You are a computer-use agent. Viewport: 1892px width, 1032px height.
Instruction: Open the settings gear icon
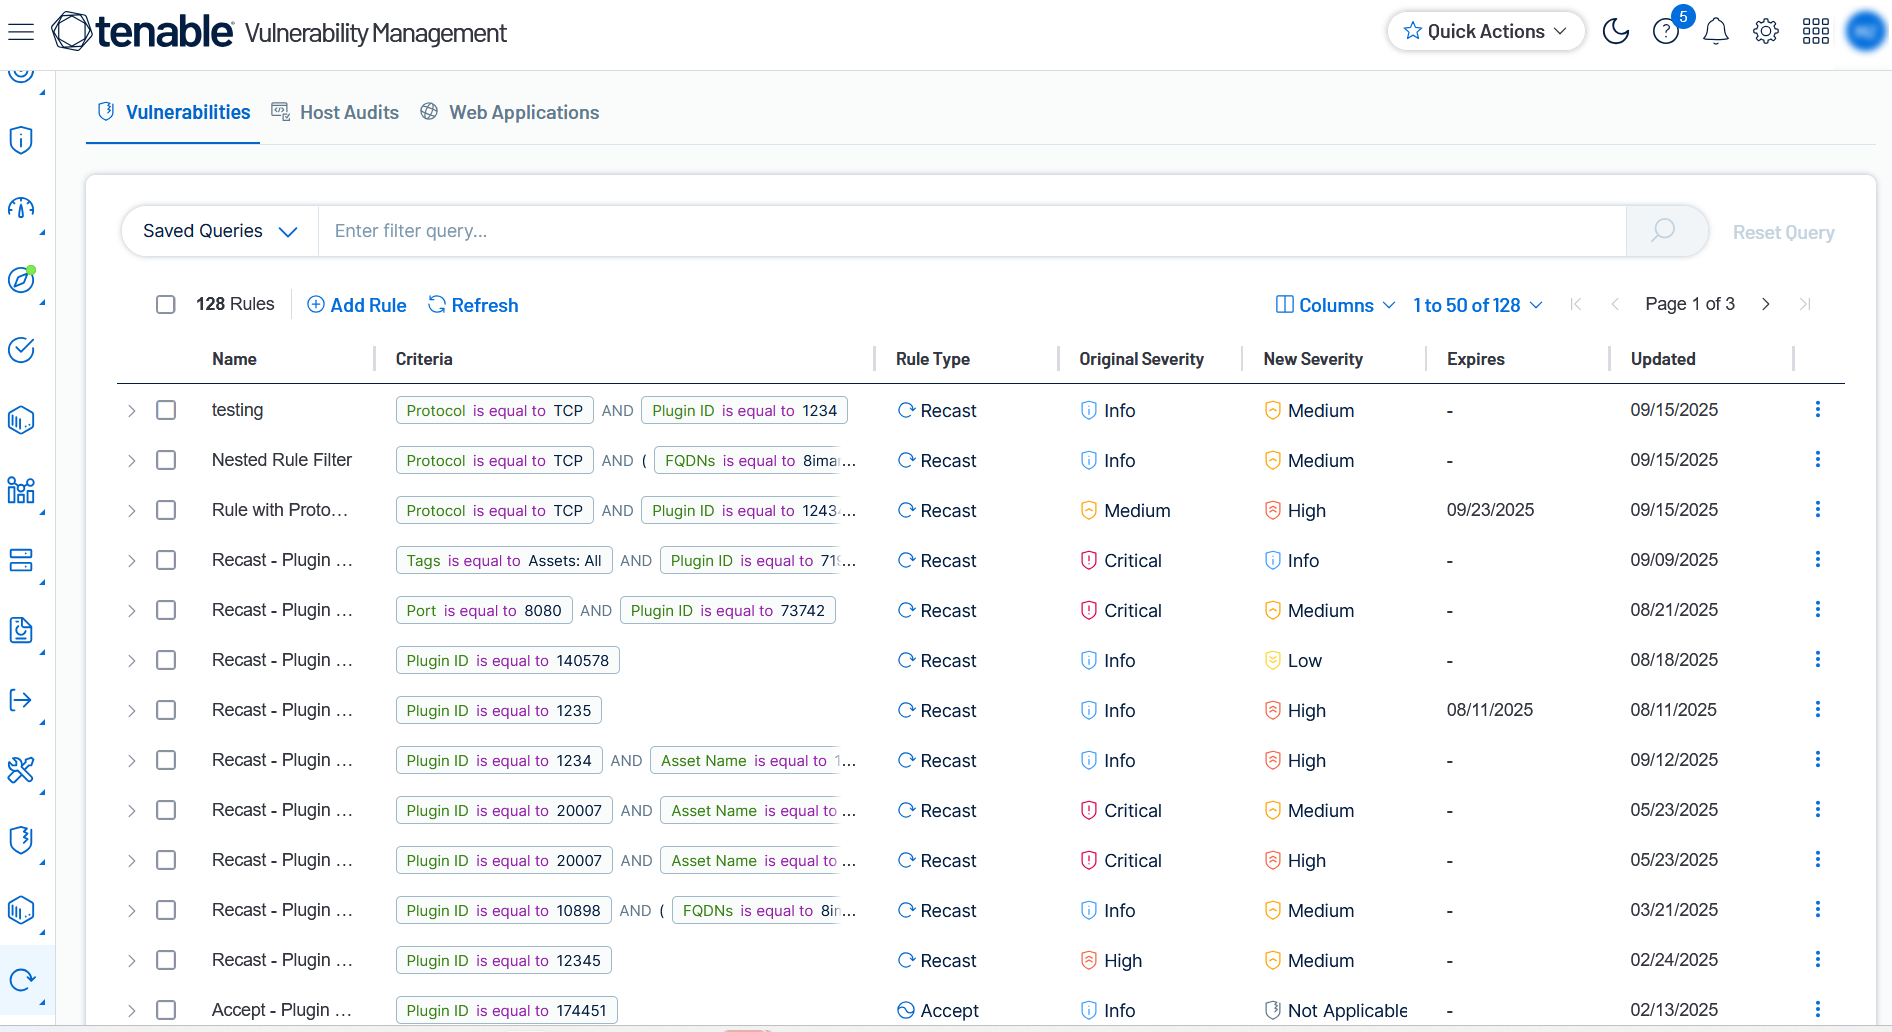click(x=1766, y=32)
